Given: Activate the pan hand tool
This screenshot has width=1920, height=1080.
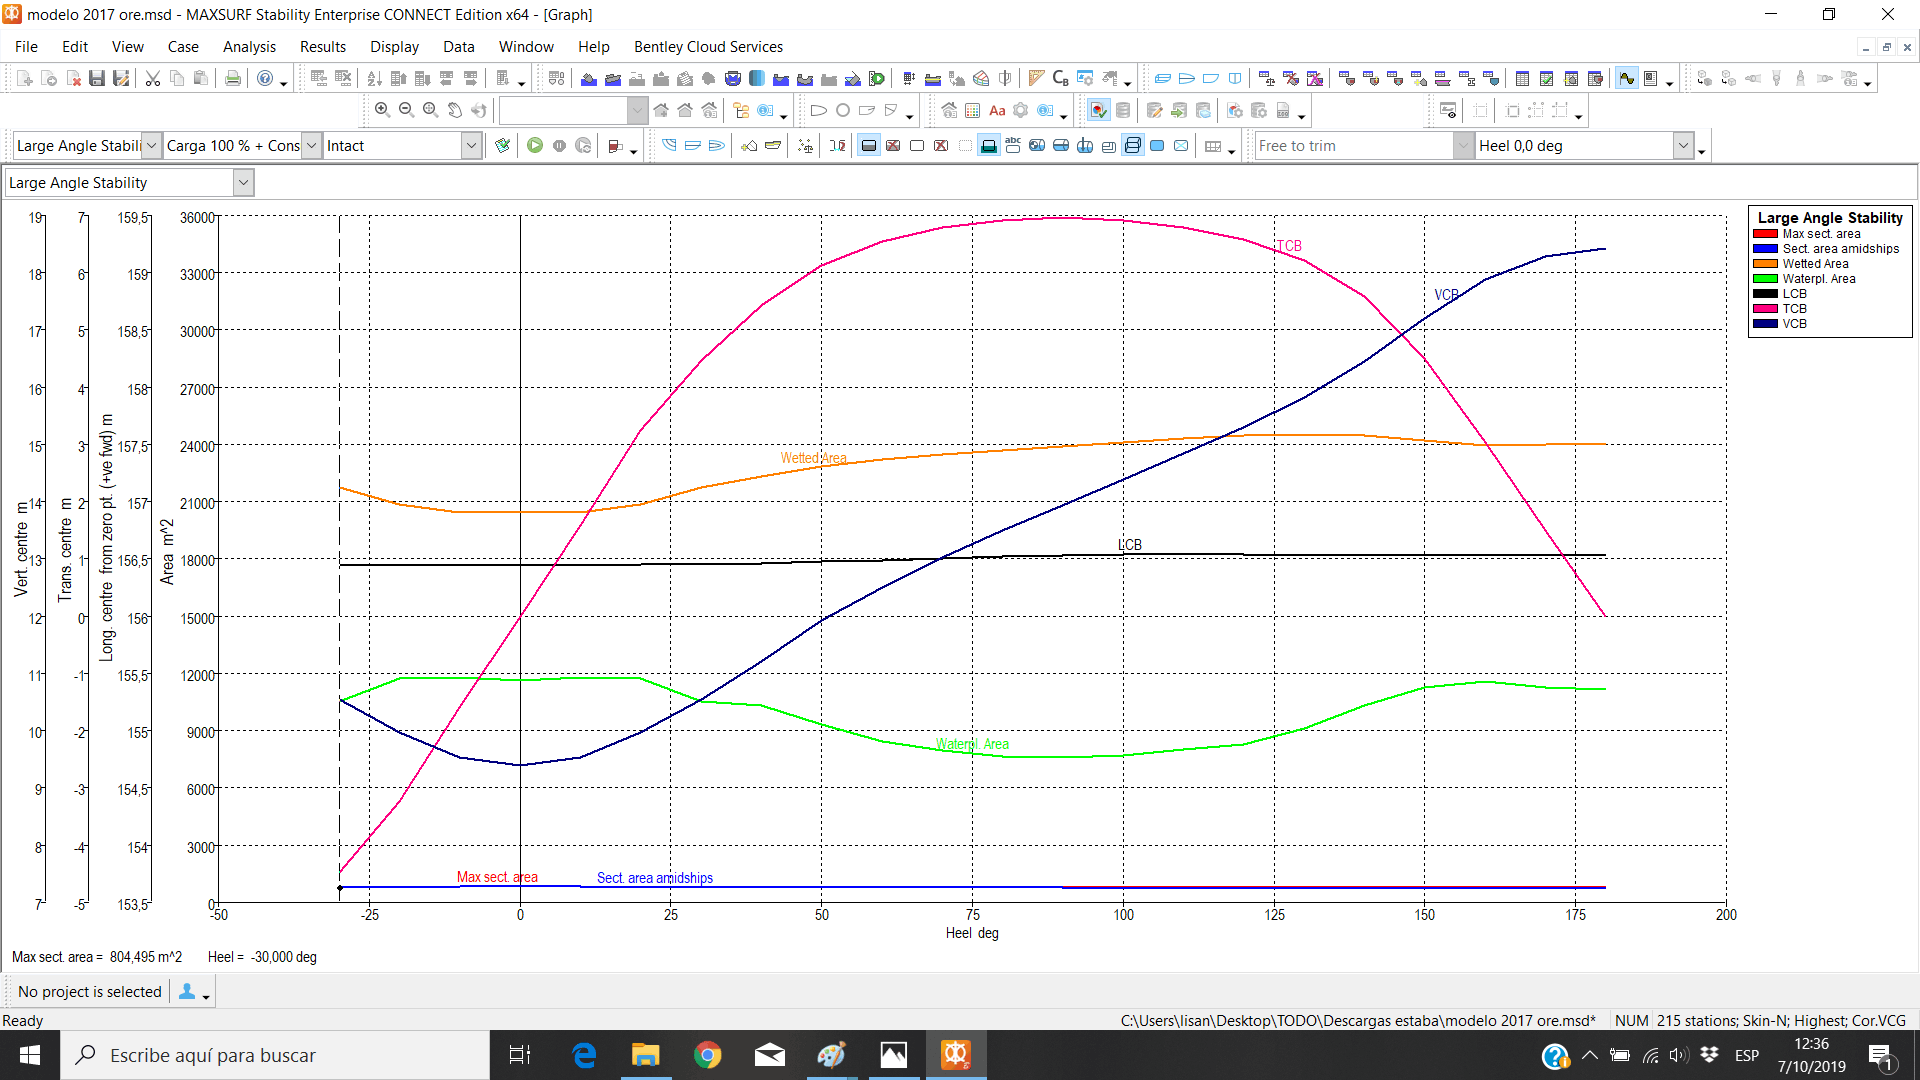Looking at the screenshot, I should [x=454, y=110].
